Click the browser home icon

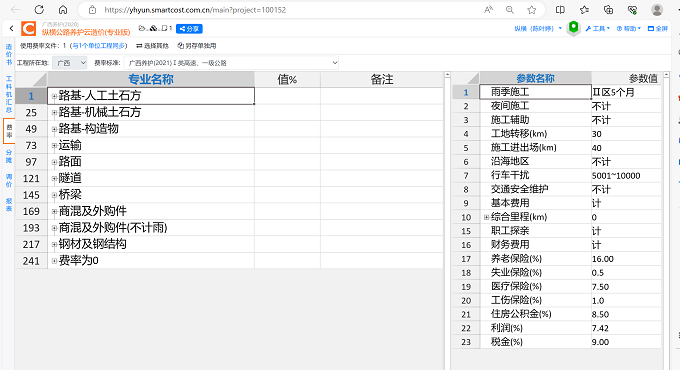point(63,10)
